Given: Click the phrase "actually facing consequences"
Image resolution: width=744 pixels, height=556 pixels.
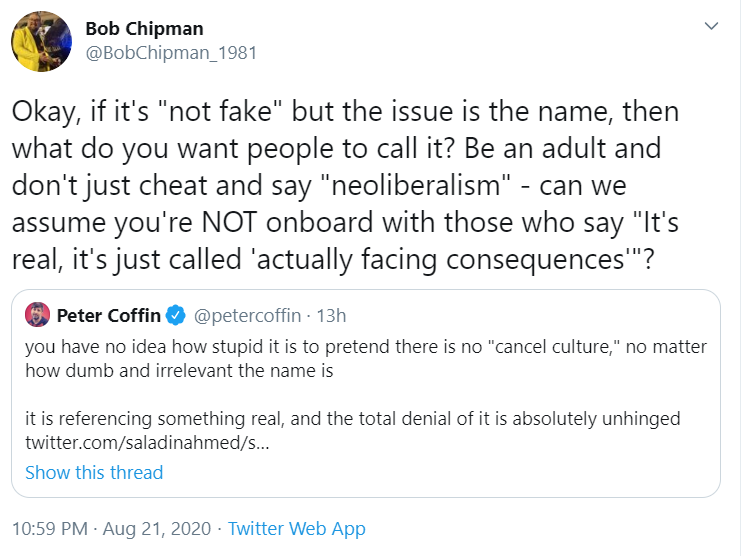Looking at the screenshot, I should [x=440, y=260].
